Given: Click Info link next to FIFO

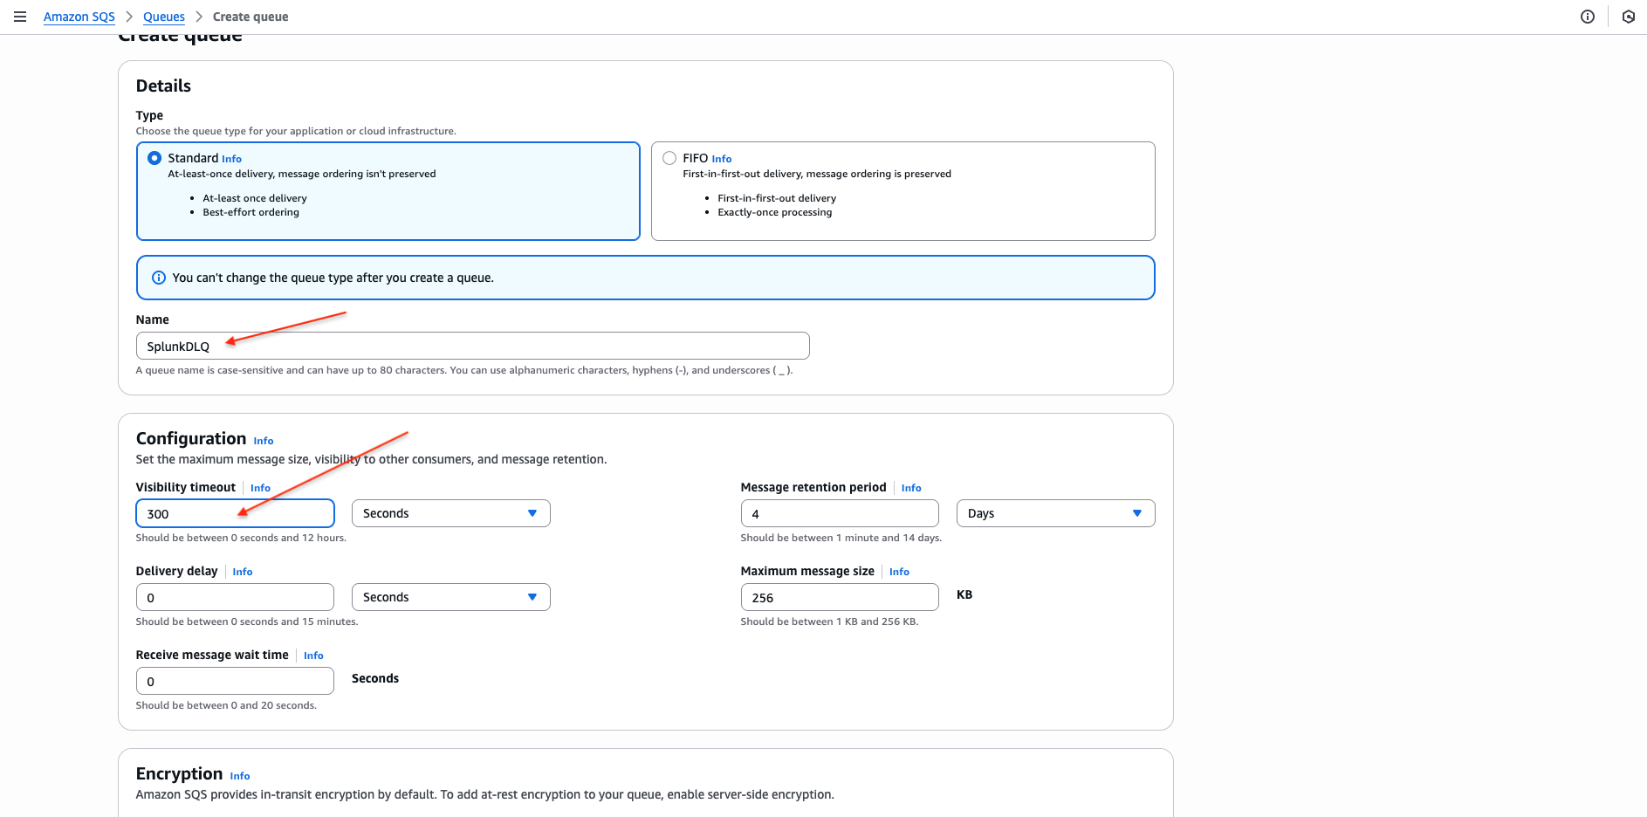Looking at the screenshot, I should point(721,159).
